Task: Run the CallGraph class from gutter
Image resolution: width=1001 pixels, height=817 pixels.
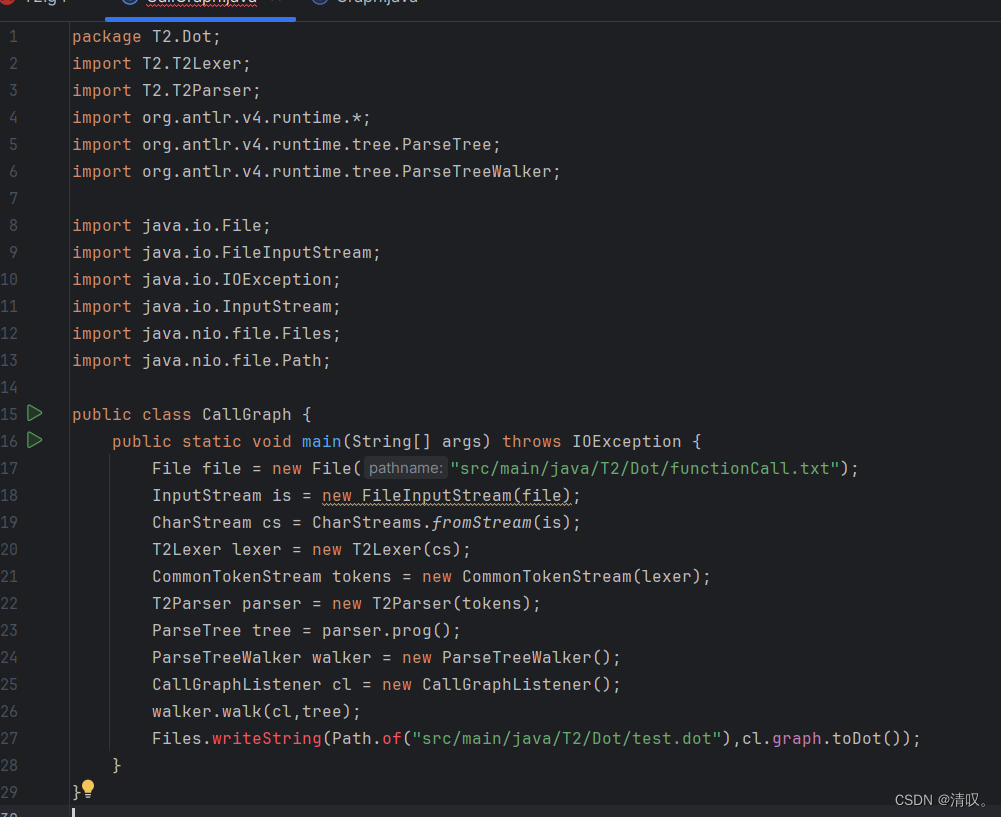Action: 34,414
